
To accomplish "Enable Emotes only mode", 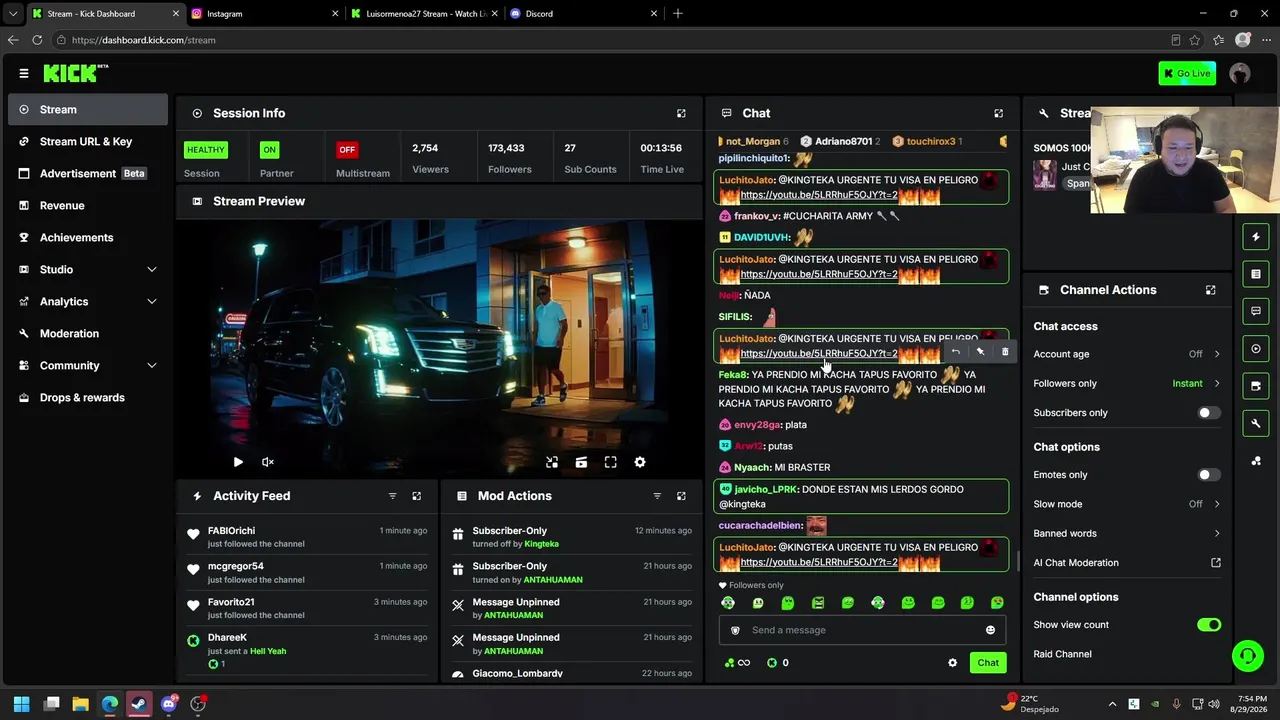I will pyautogui.click(x=1209, y=475).
